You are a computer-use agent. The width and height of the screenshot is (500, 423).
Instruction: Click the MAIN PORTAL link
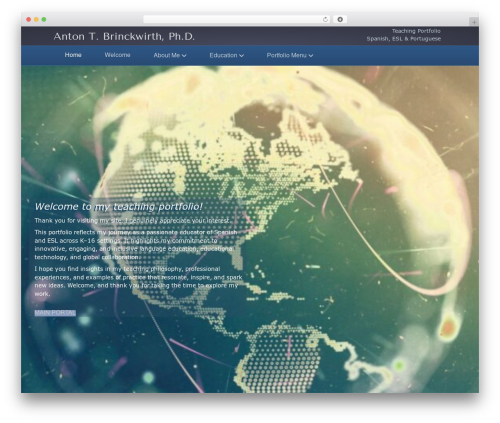tap(55, 313)
